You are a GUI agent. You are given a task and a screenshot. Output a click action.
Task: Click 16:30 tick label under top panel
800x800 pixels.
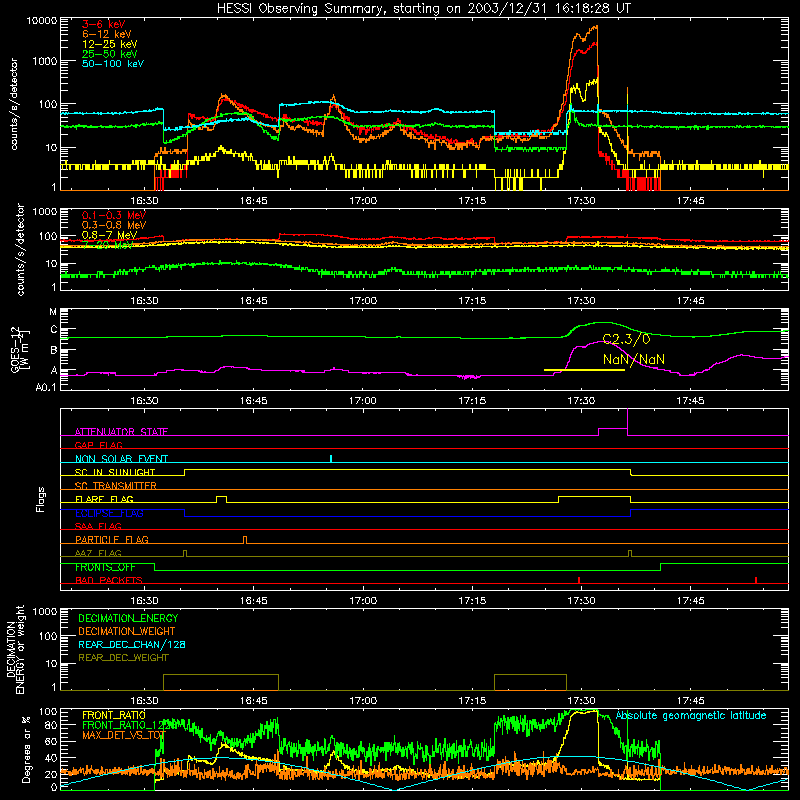tap(144, 201)
